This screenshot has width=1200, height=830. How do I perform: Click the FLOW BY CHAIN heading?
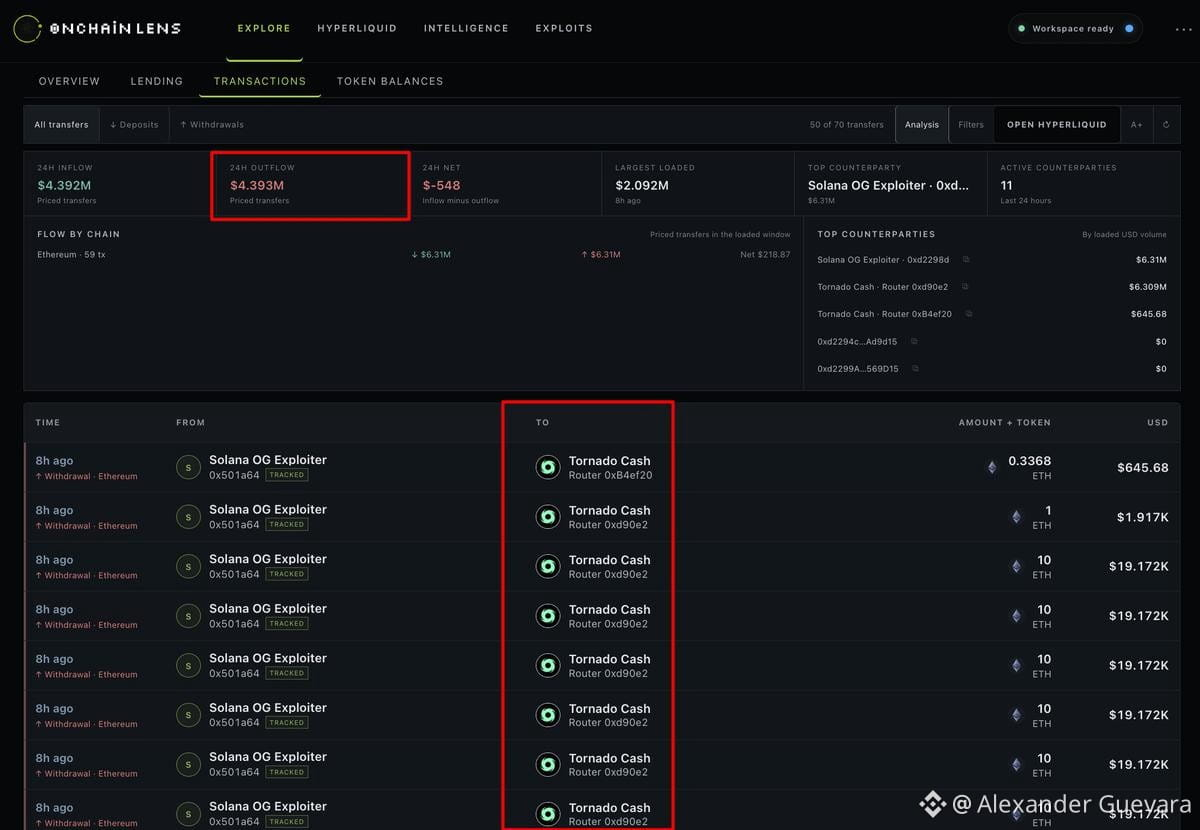point(78,234)
